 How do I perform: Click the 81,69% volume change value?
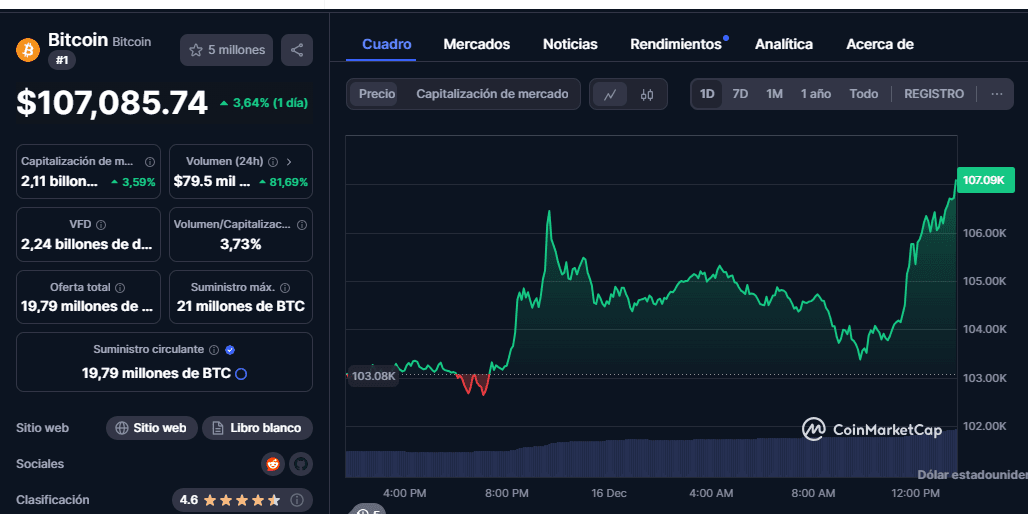tap(283, 182)
